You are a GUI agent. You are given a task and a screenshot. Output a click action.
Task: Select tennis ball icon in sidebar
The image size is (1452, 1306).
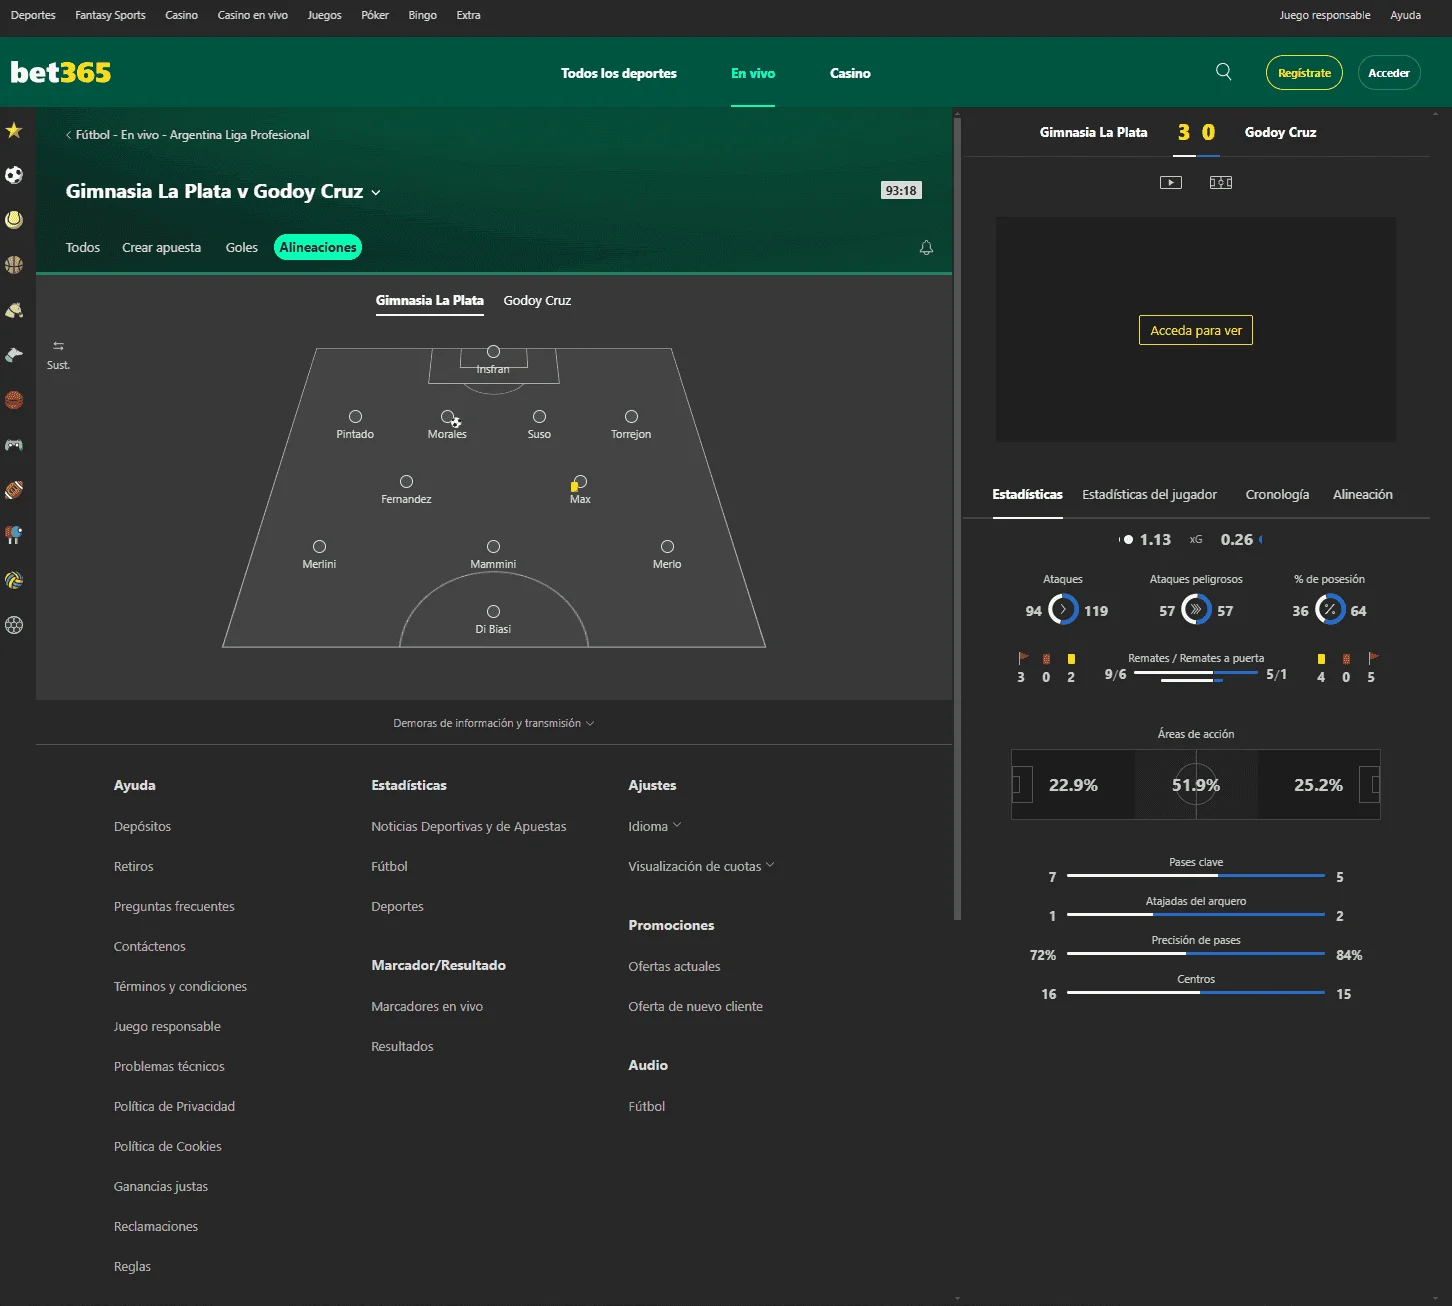coord(14,220)
